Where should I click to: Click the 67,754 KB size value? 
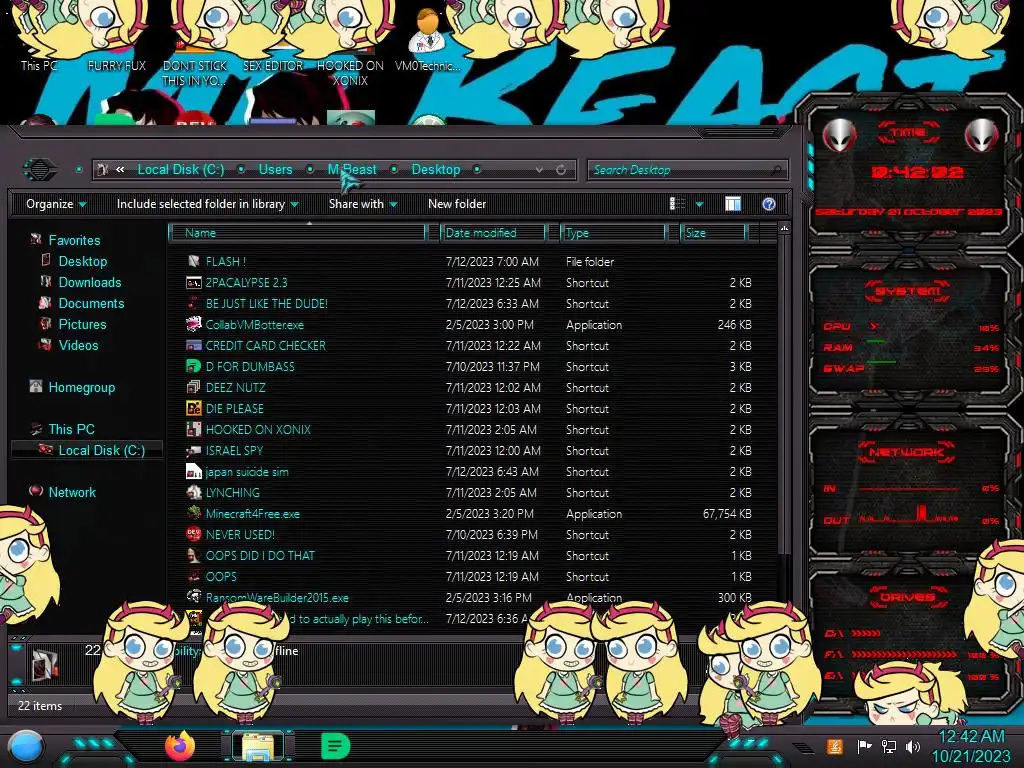tap(727, 514)
